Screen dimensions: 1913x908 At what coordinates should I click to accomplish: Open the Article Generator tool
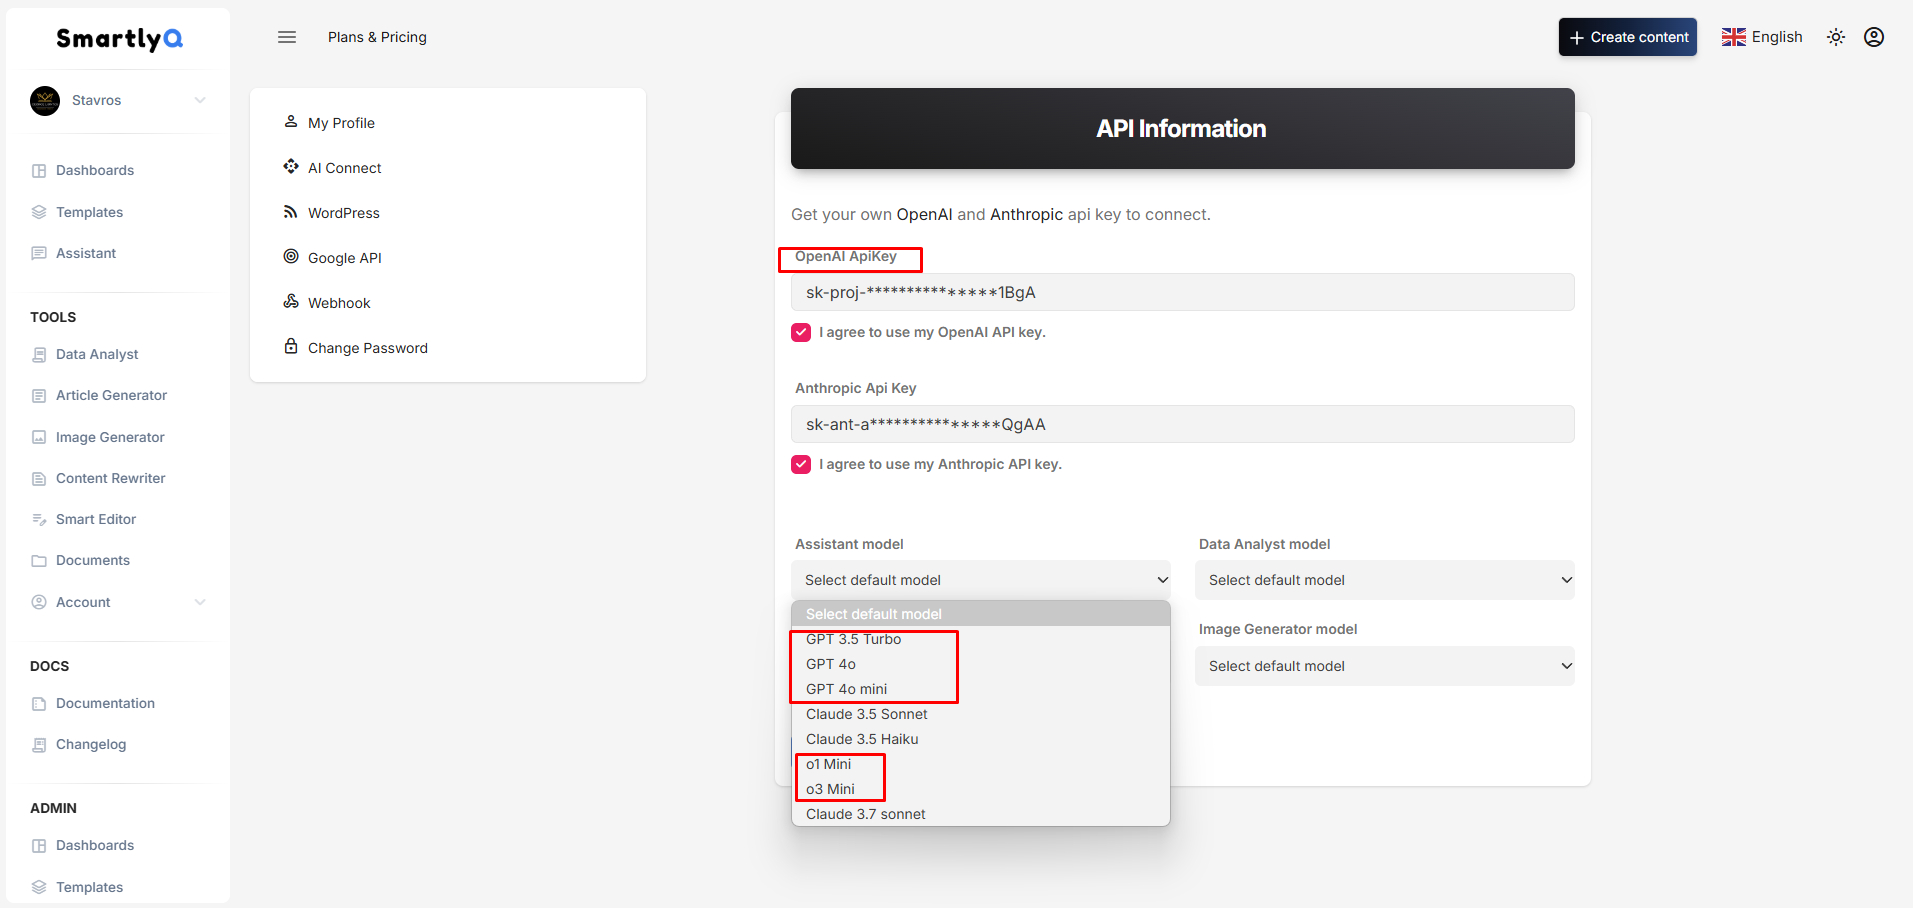pyautogui.click(x=111, y=396)
